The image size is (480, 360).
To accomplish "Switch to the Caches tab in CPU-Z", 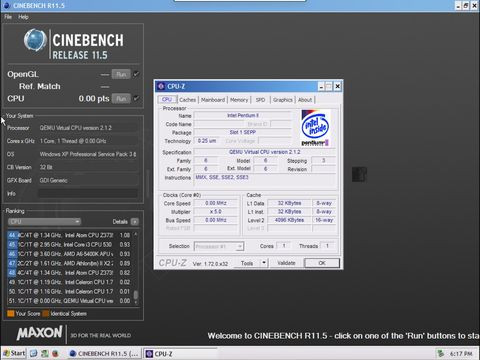I will [x=187, y=100].
